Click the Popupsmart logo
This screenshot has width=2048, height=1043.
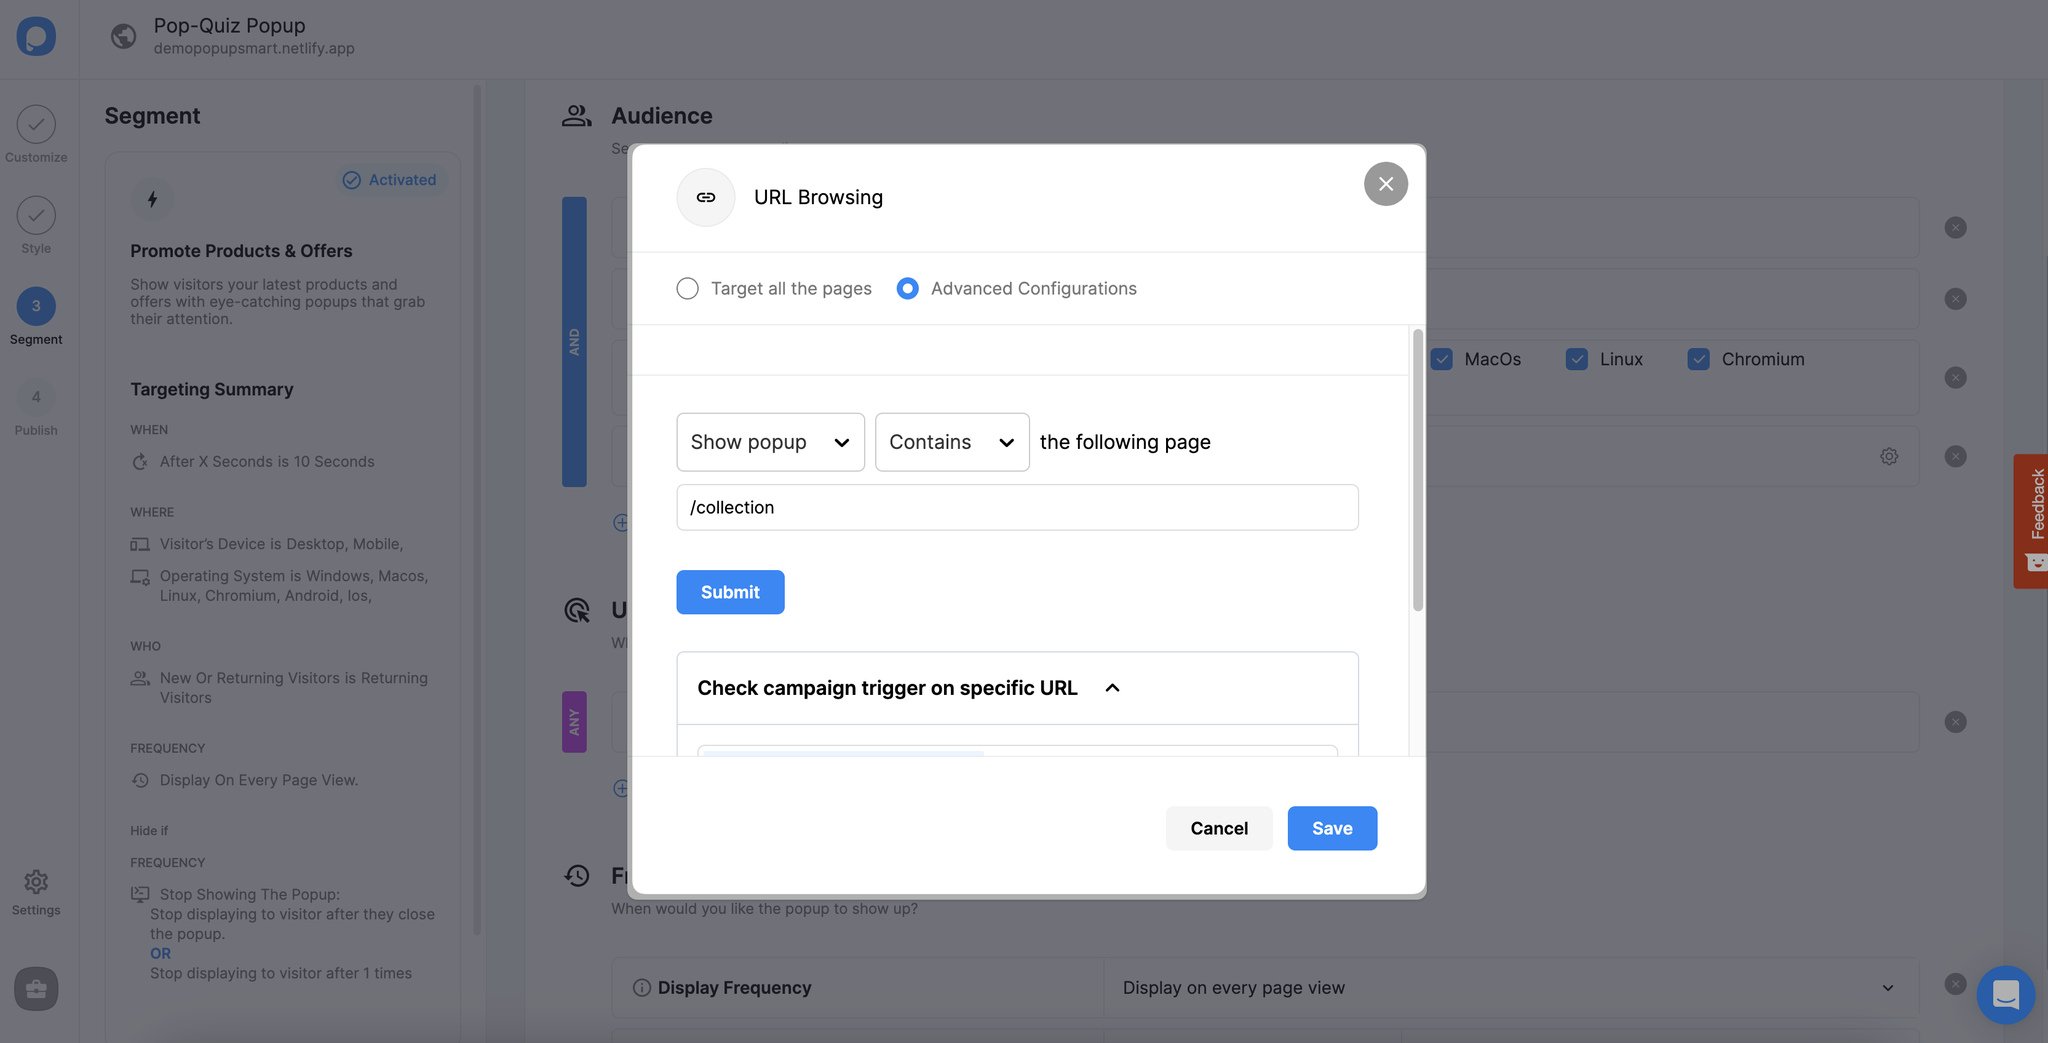(36, 37)
